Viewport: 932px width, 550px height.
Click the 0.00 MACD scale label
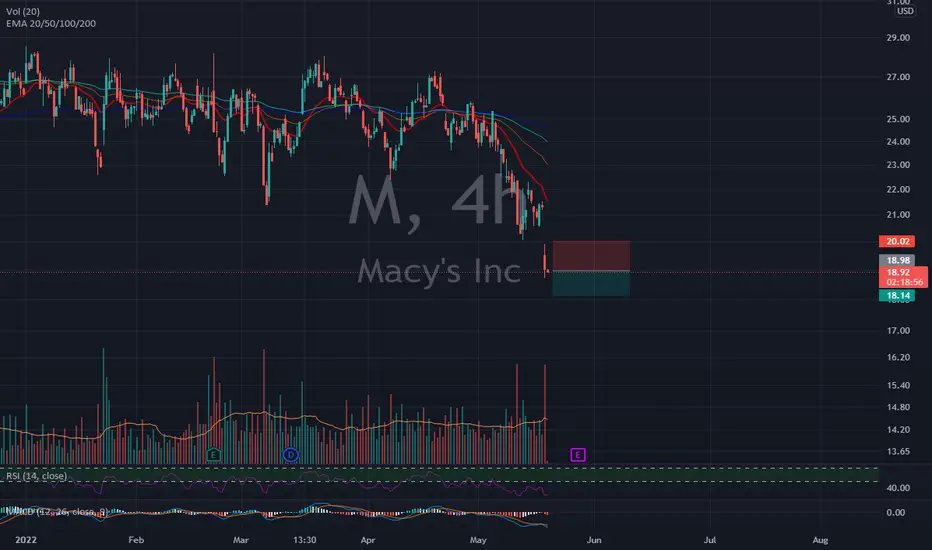896,513
